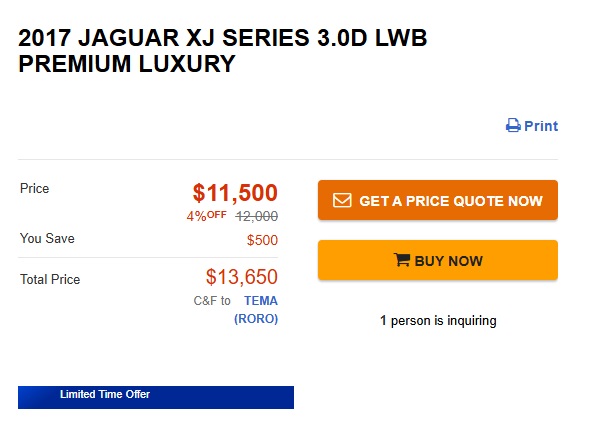Click the 'Price' row label
605x427 pixels.
tap(34, 188)
